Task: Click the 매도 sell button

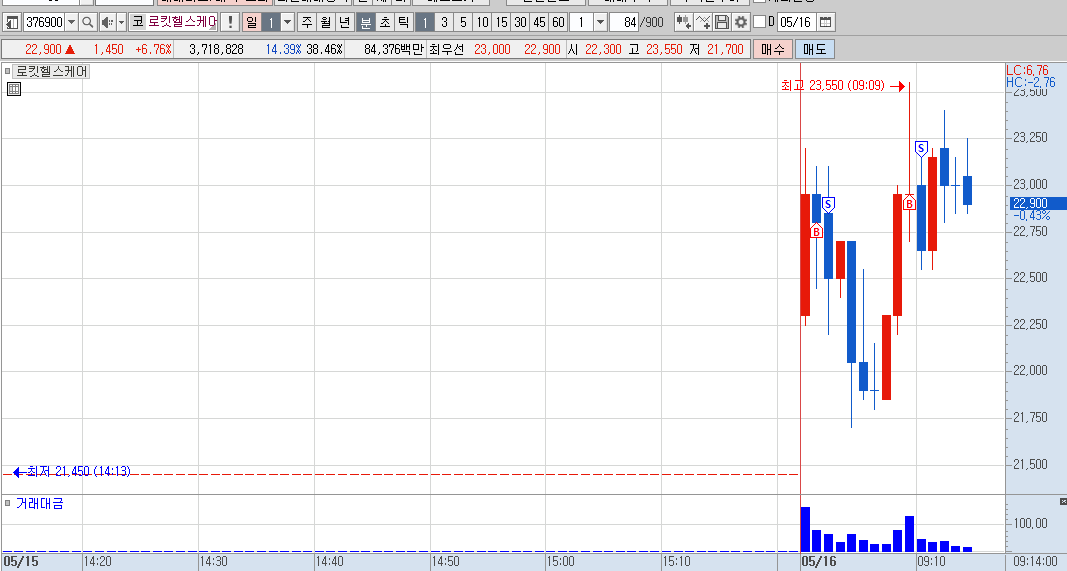Action: [815, 49]
